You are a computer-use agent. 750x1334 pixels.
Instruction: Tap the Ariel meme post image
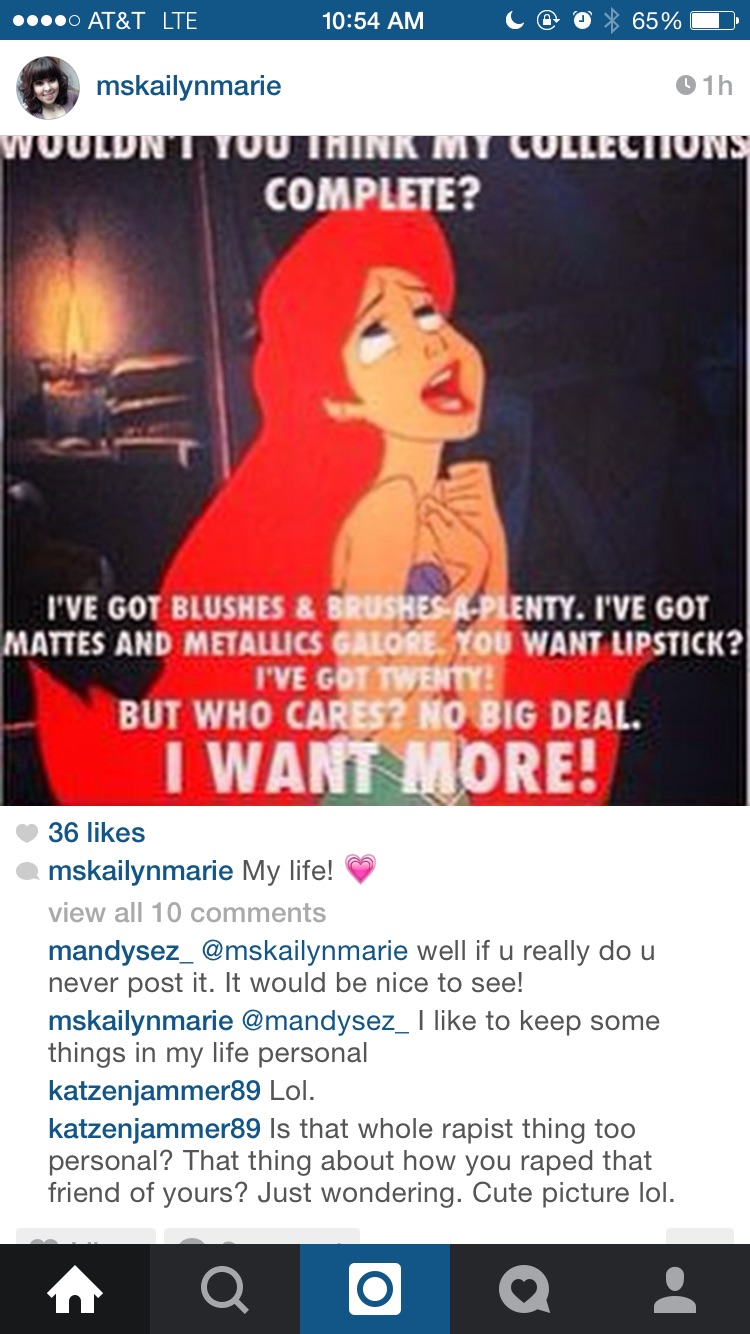pos(375,470)
